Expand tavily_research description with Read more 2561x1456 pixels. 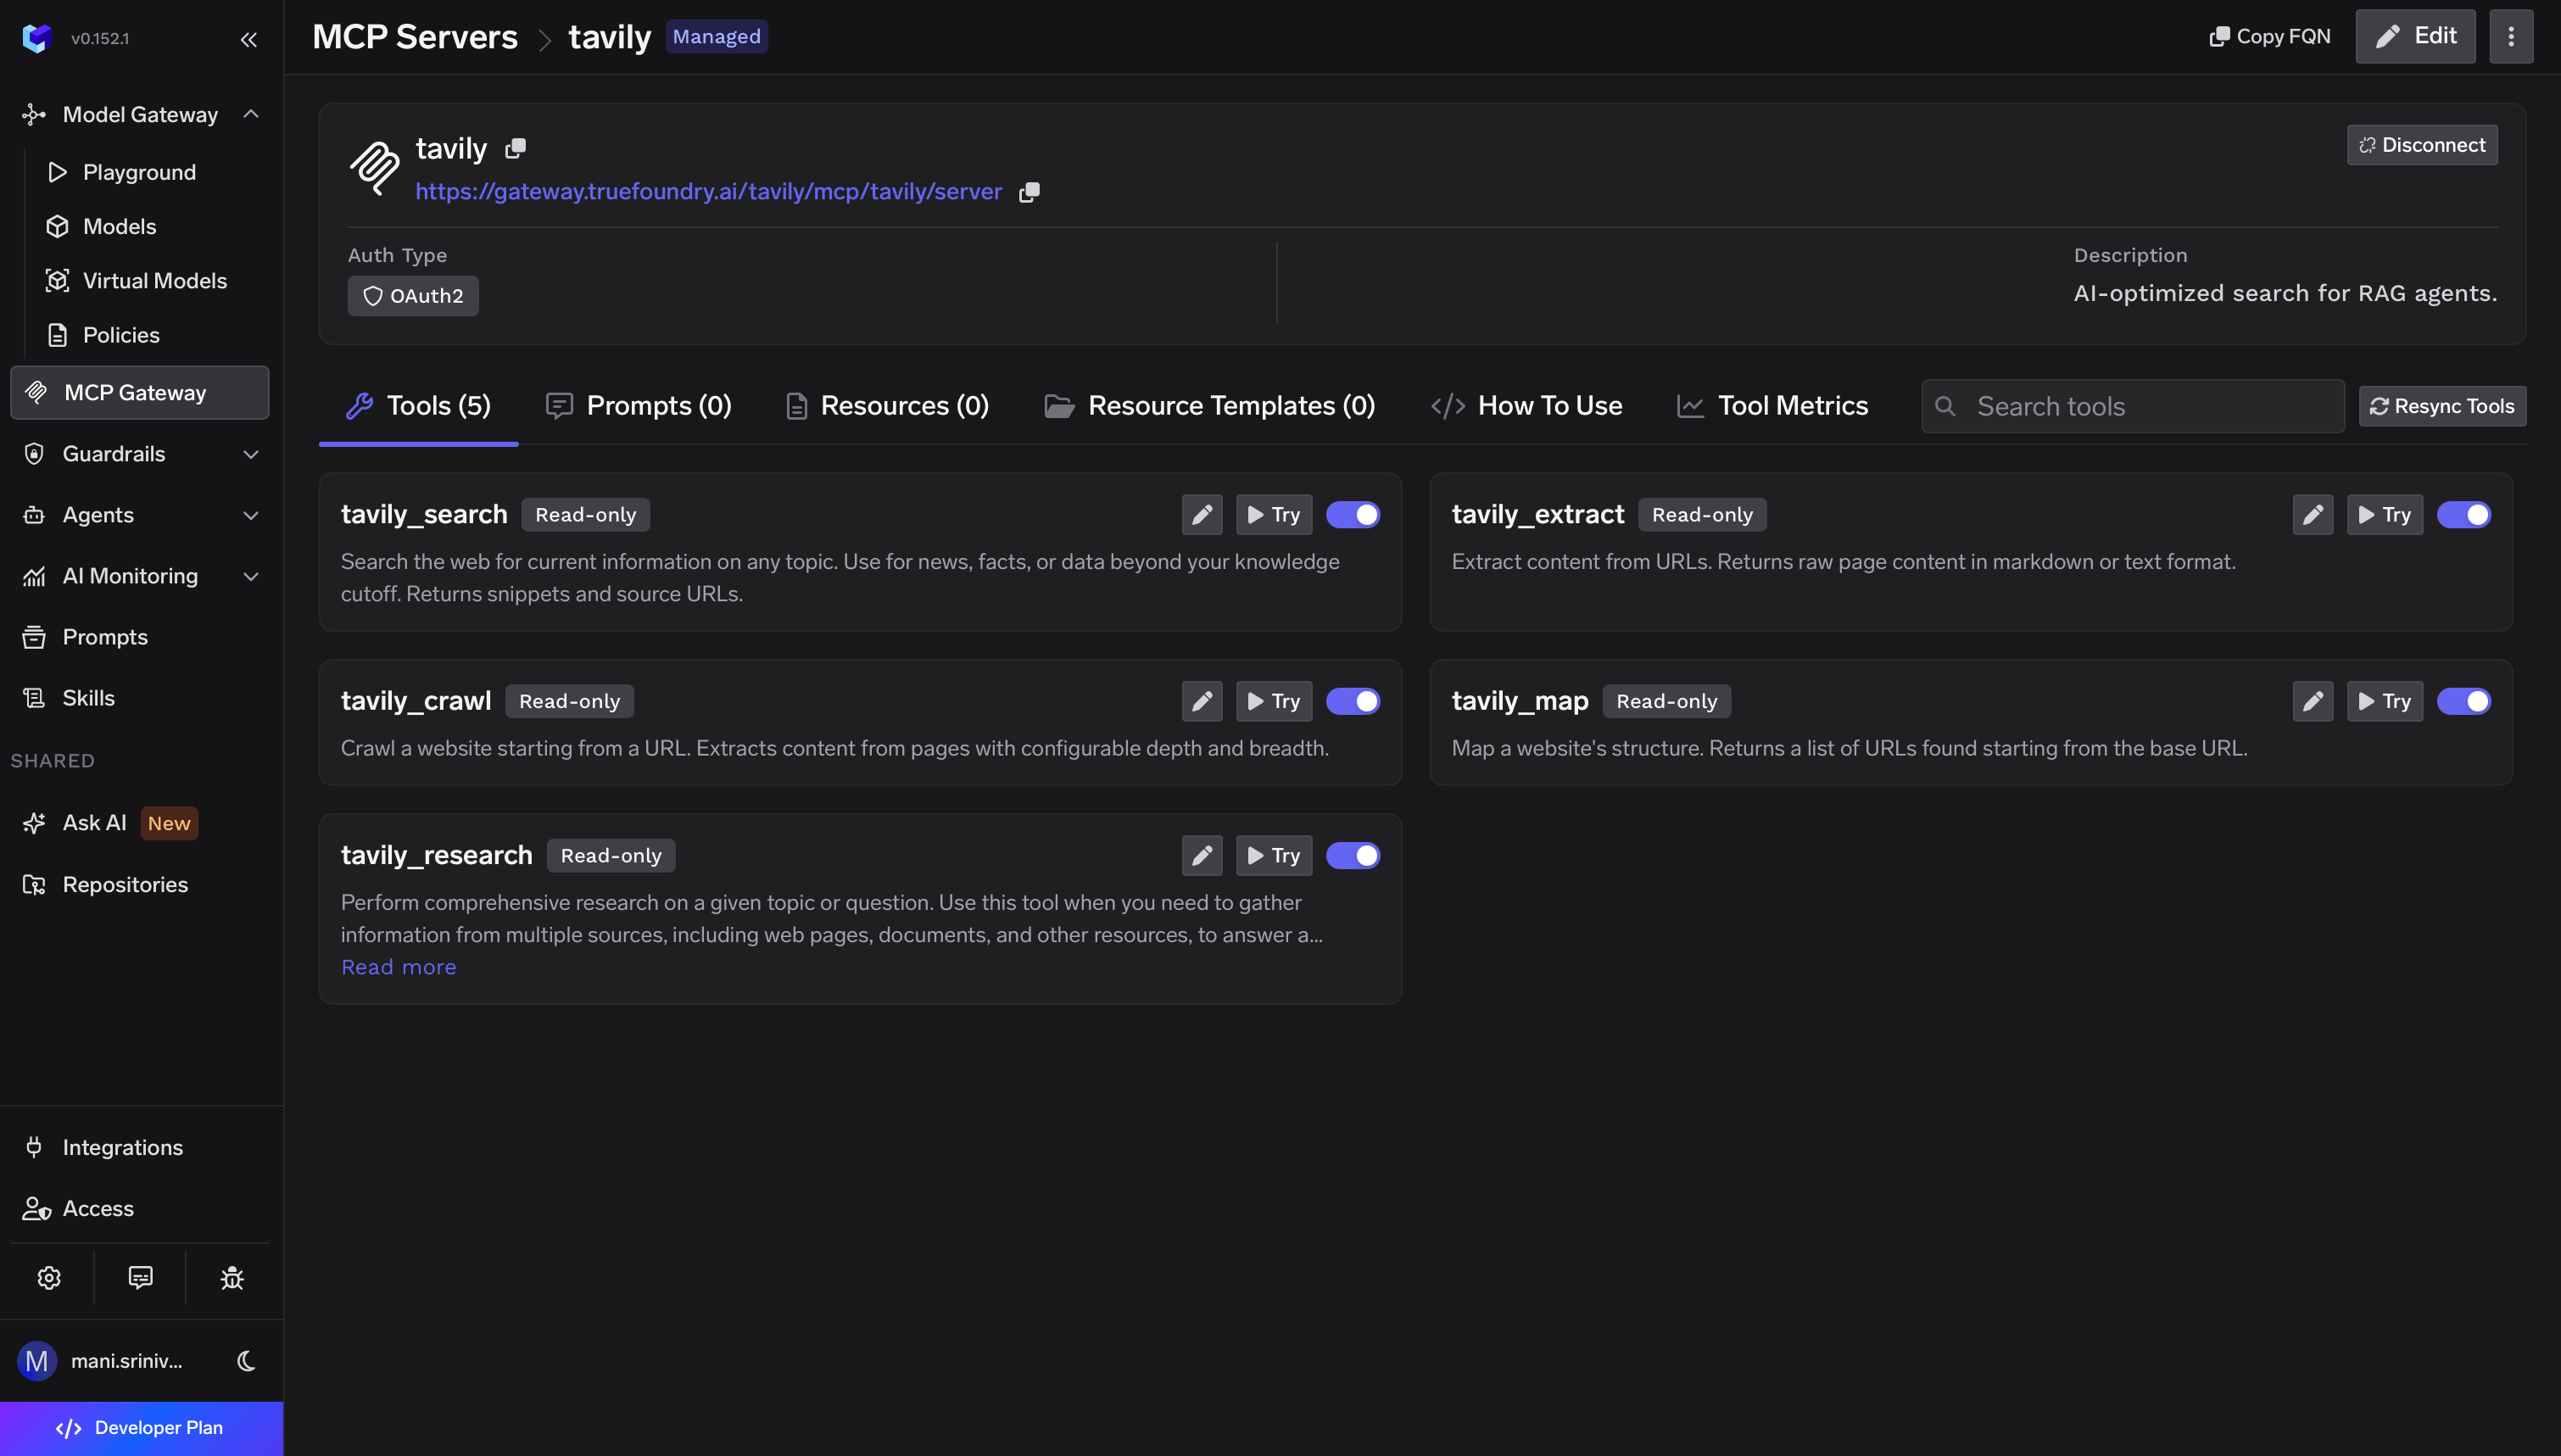(x=398, y=968)
